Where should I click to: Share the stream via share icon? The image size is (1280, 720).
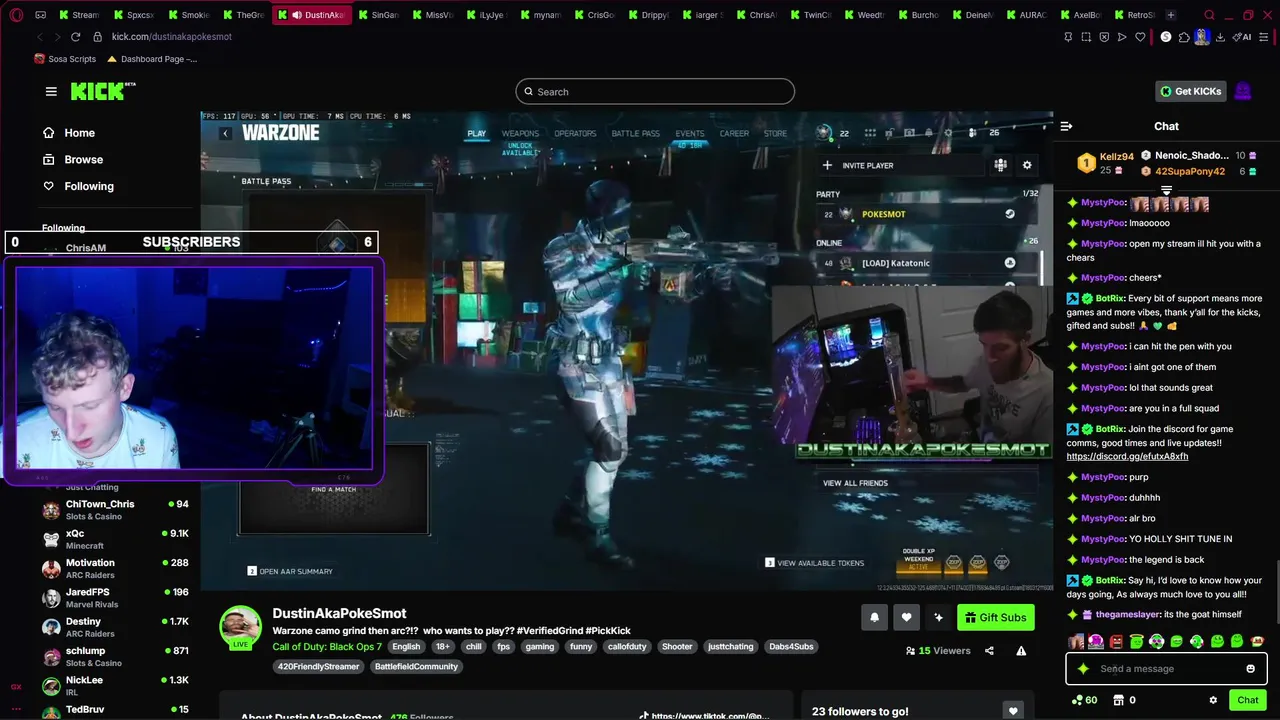[989, 651]
